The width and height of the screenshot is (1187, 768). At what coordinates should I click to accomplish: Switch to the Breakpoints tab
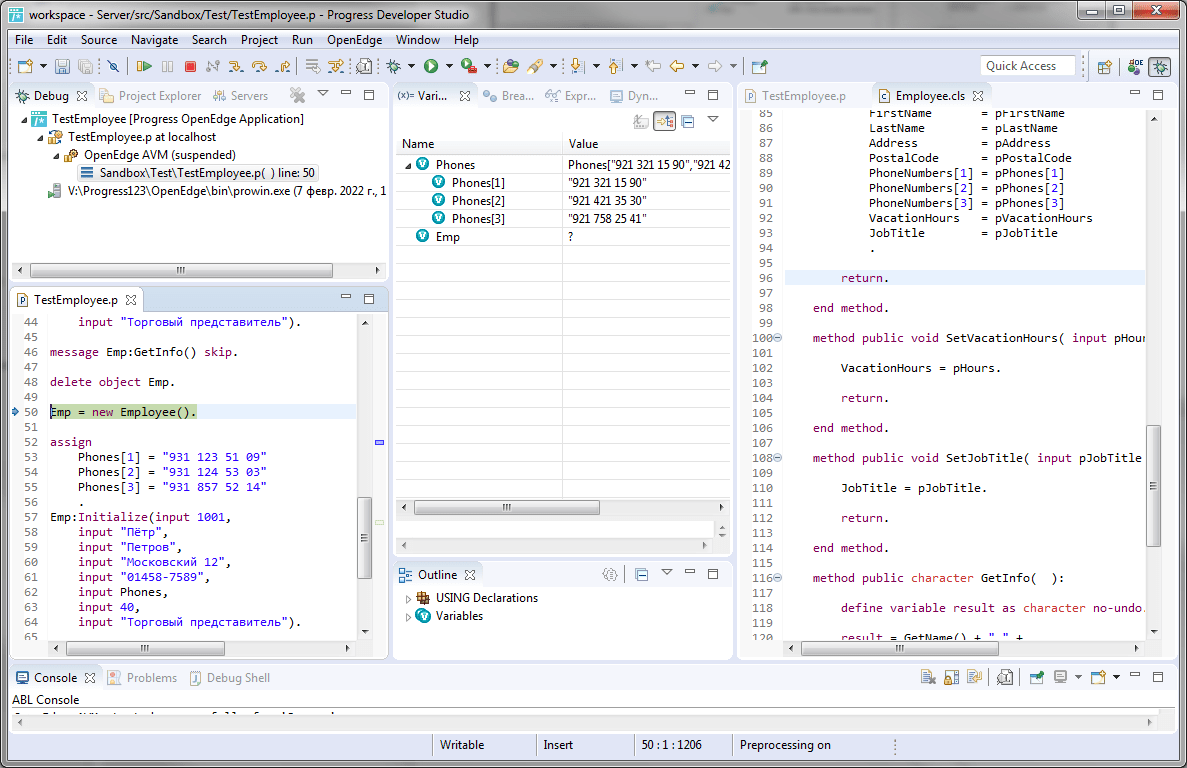point(509,96)
